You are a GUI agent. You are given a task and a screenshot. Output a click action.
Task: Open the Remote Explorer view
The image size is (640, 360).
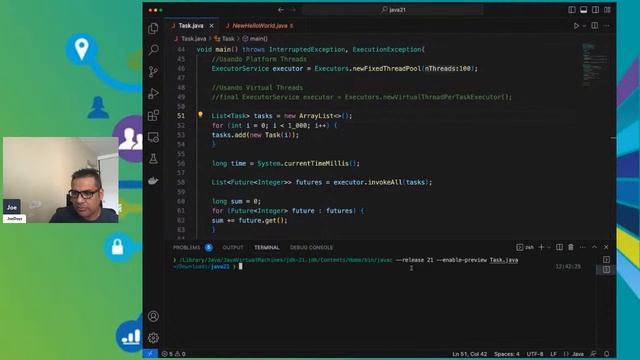153,137
